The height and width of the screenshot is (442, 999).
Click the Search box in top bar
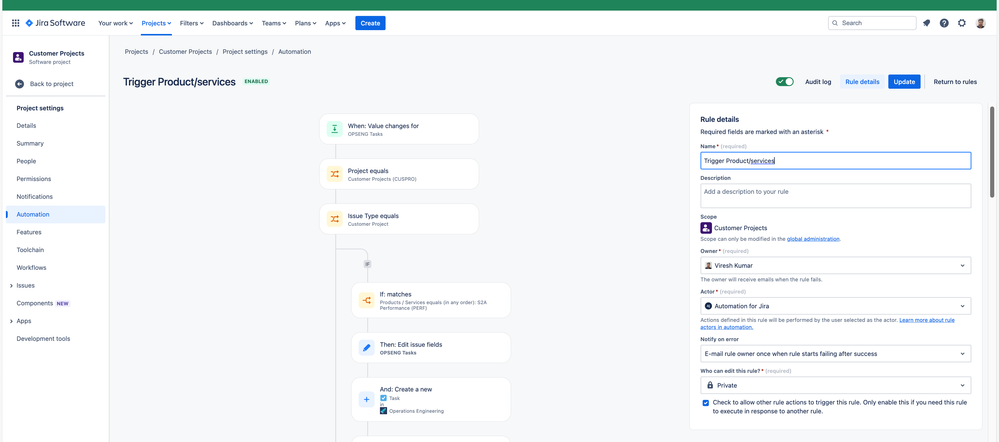872,23
